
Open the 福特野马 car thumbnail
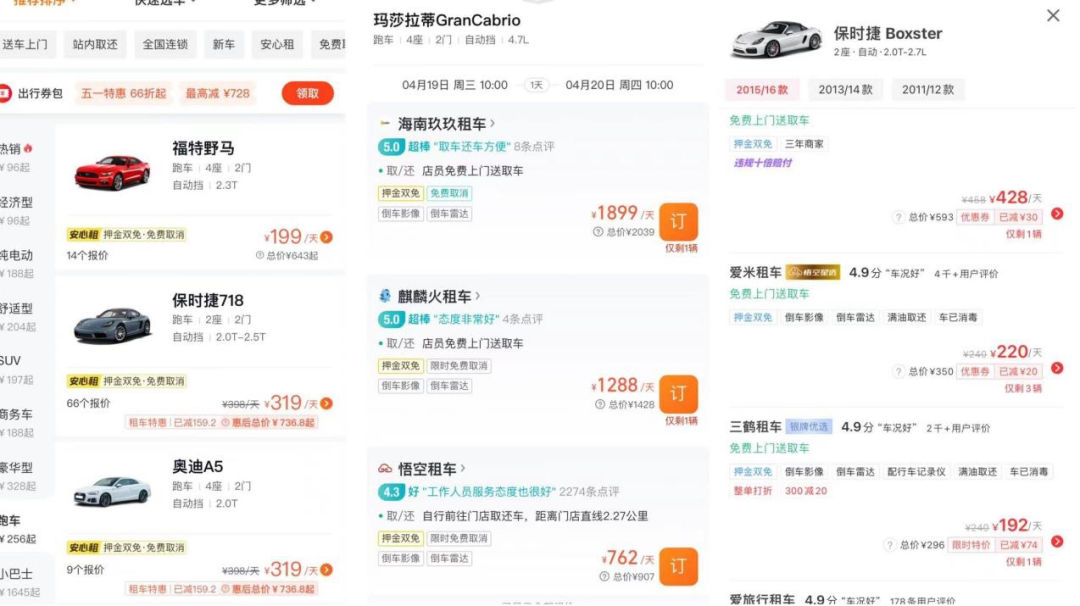(111, 173)
